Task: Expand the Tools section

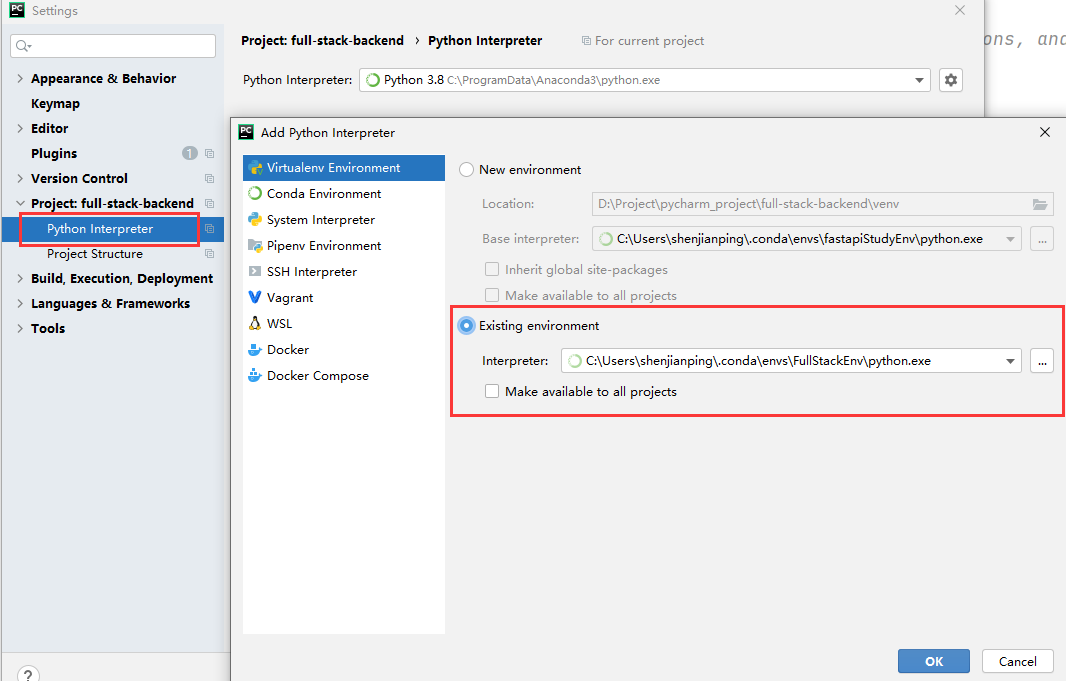Action: click(x=20, y=328)
